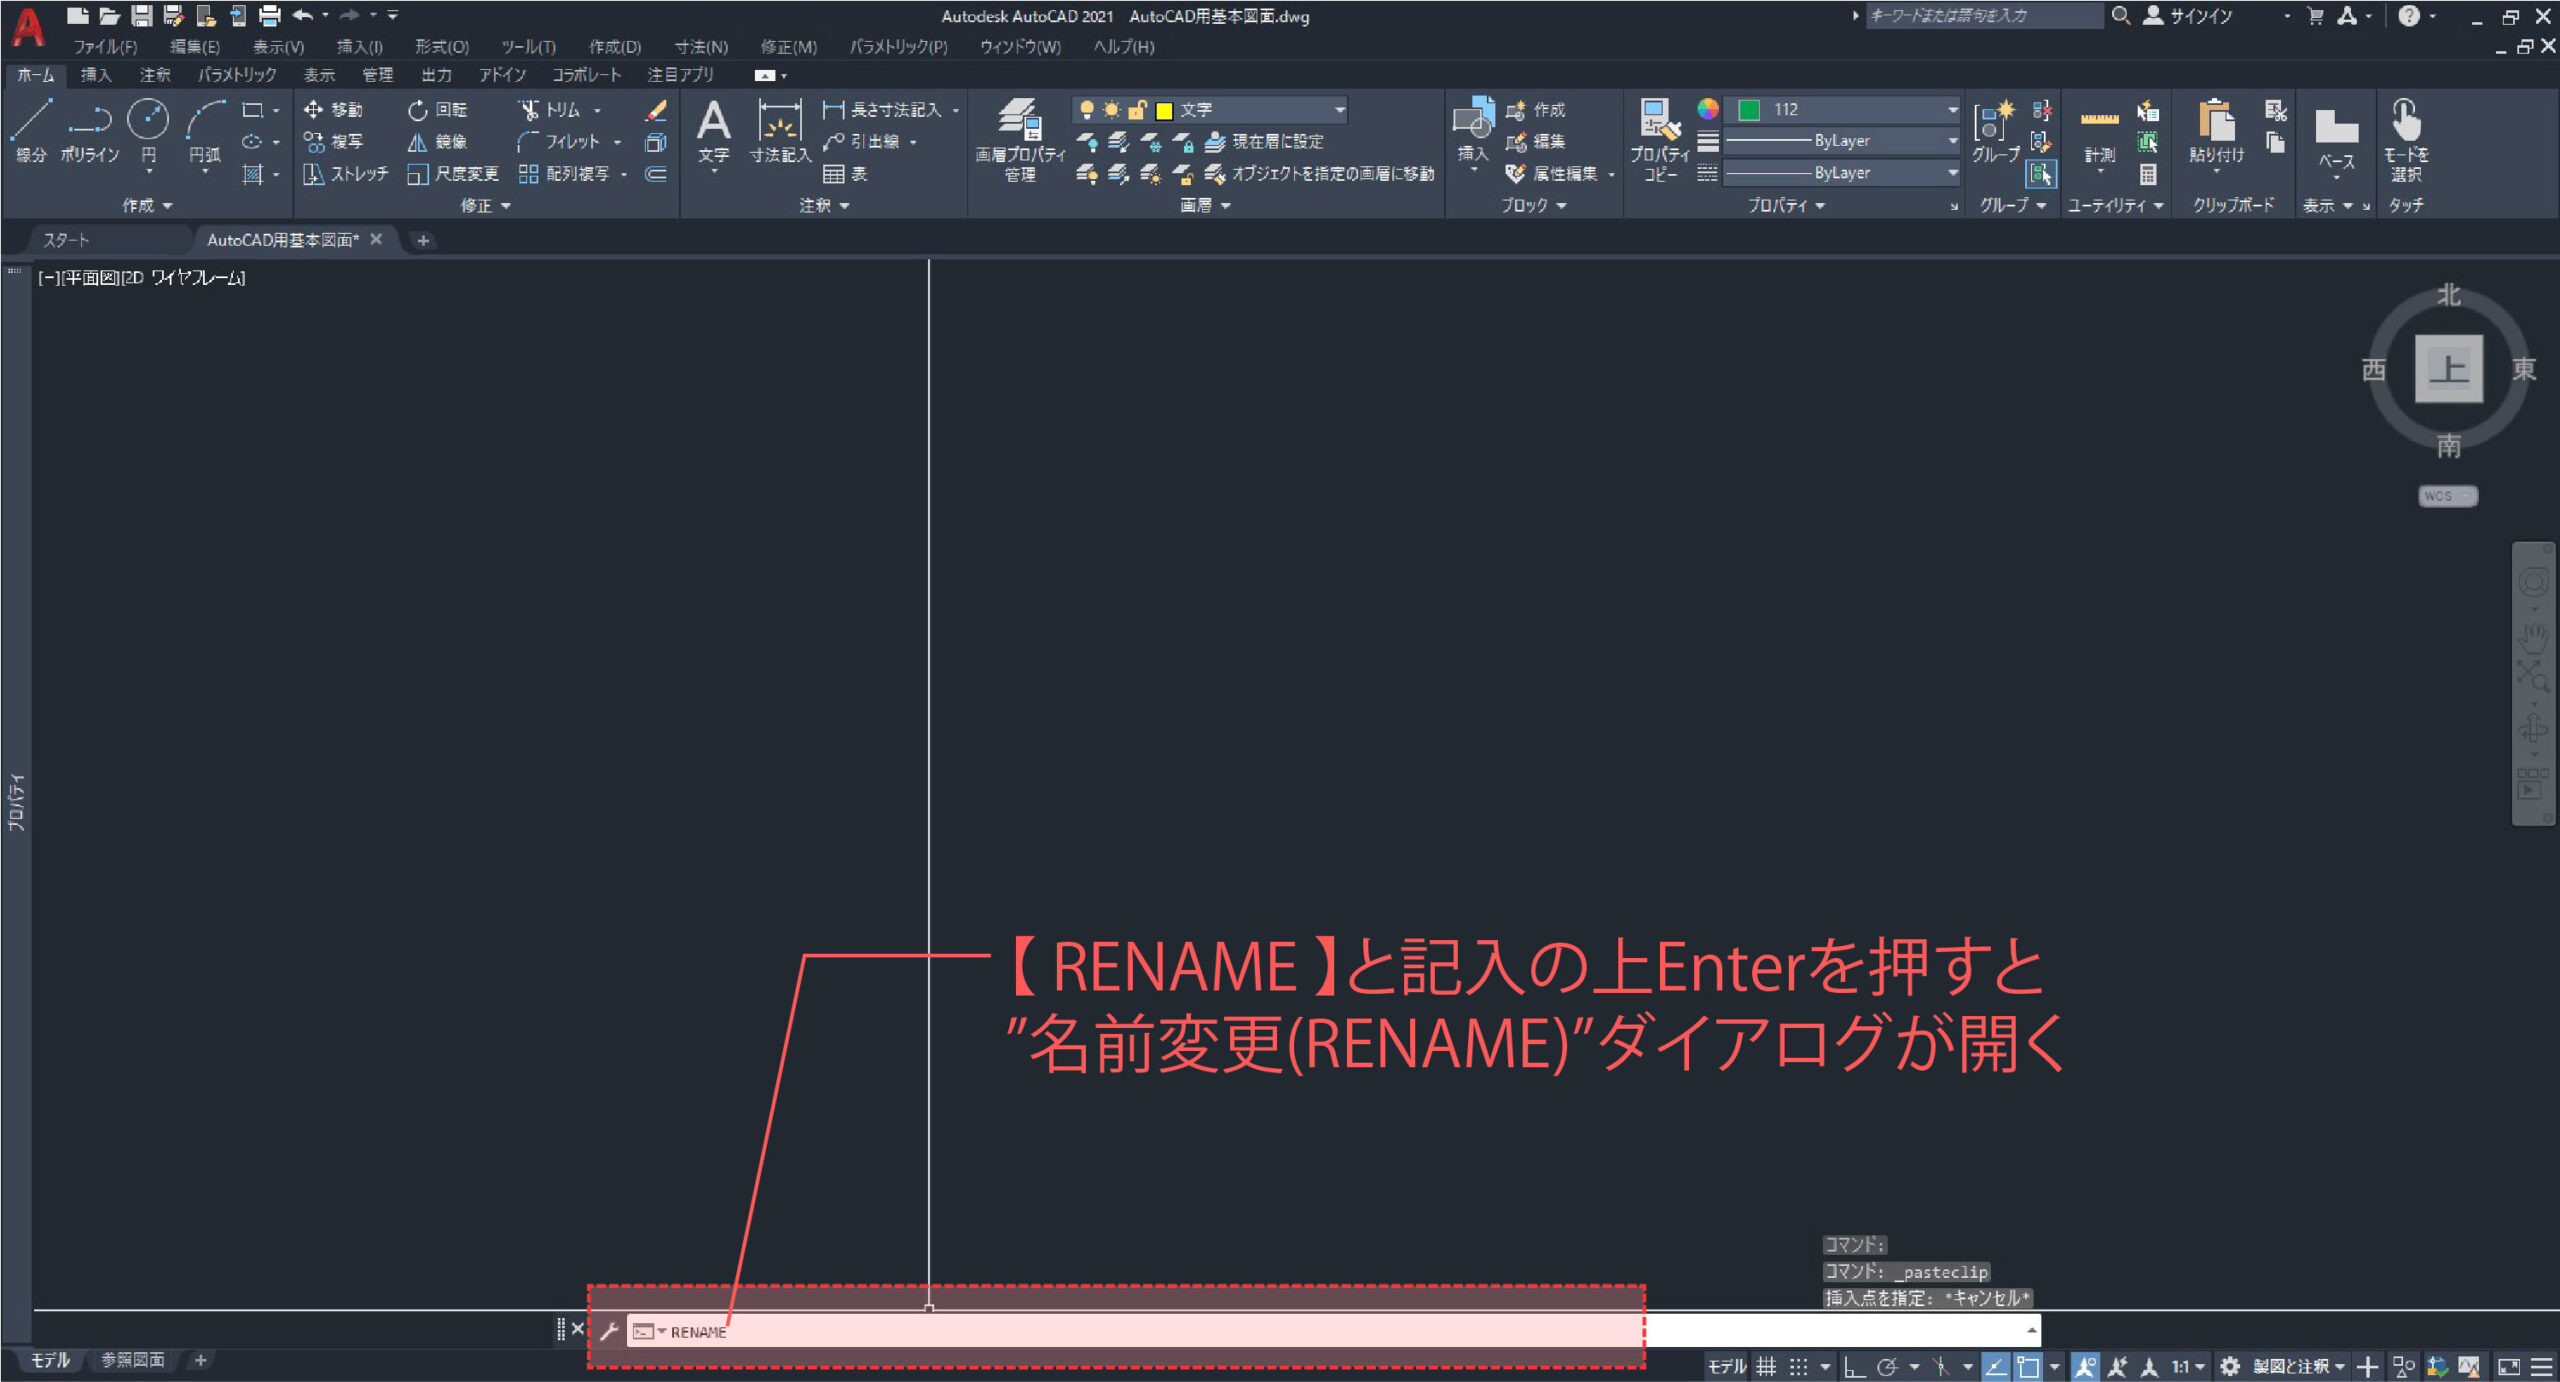Click the green color 112 swatch
Viewport: 2560px width, 1382px height.
(1749, 110)
